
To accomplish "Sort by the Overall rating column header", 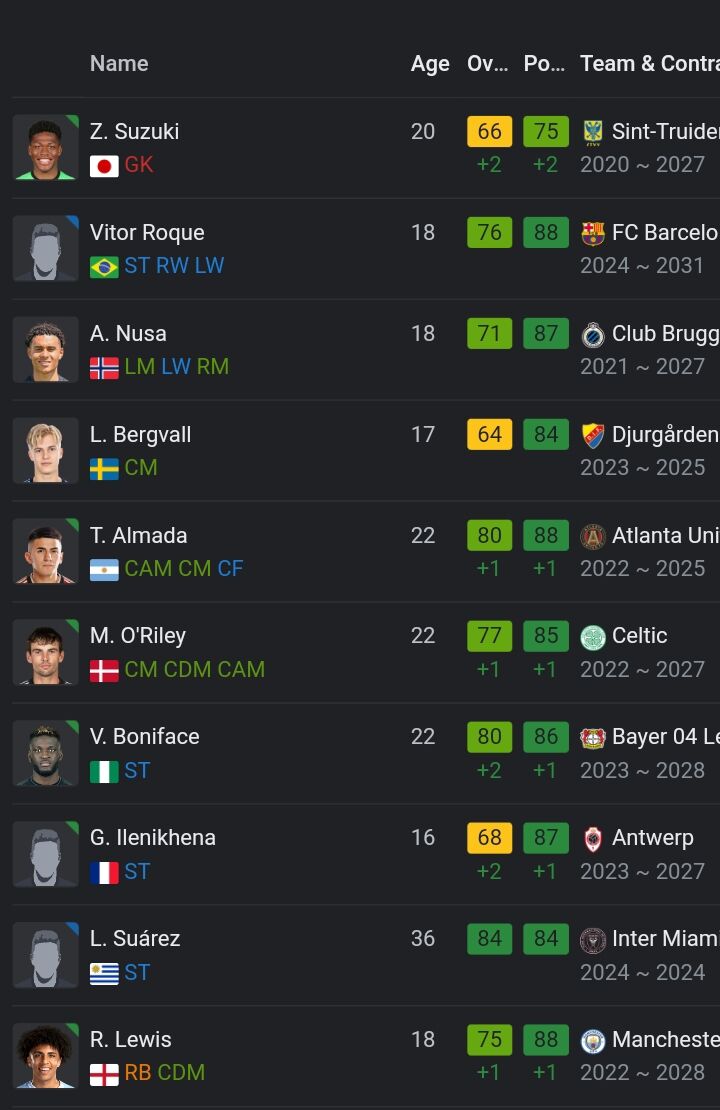I will (x=488, y=64).
